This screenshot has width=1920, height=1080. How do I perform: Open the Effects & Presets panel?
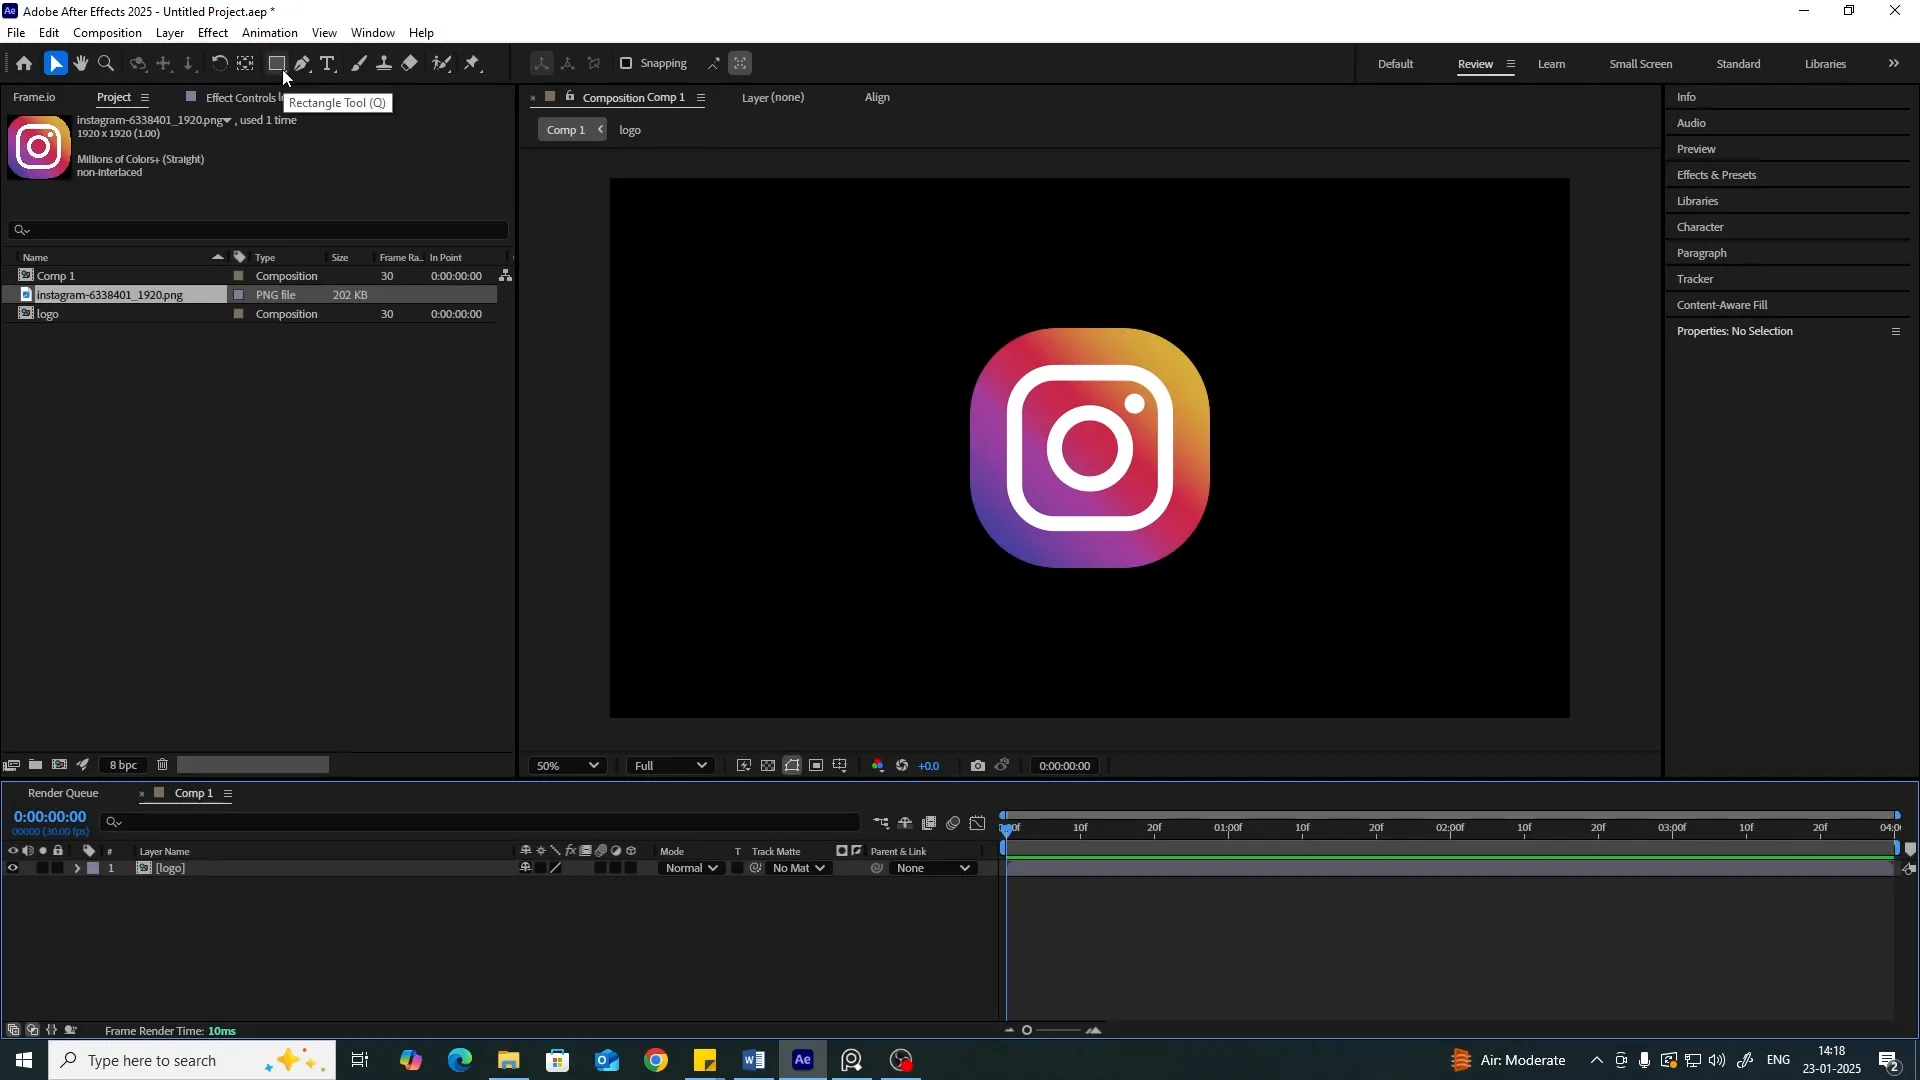1716,175
